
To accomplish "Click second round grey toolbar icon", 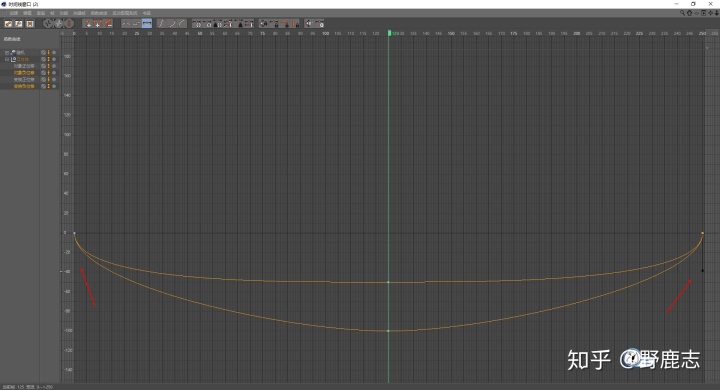I will tap(58, 23).
